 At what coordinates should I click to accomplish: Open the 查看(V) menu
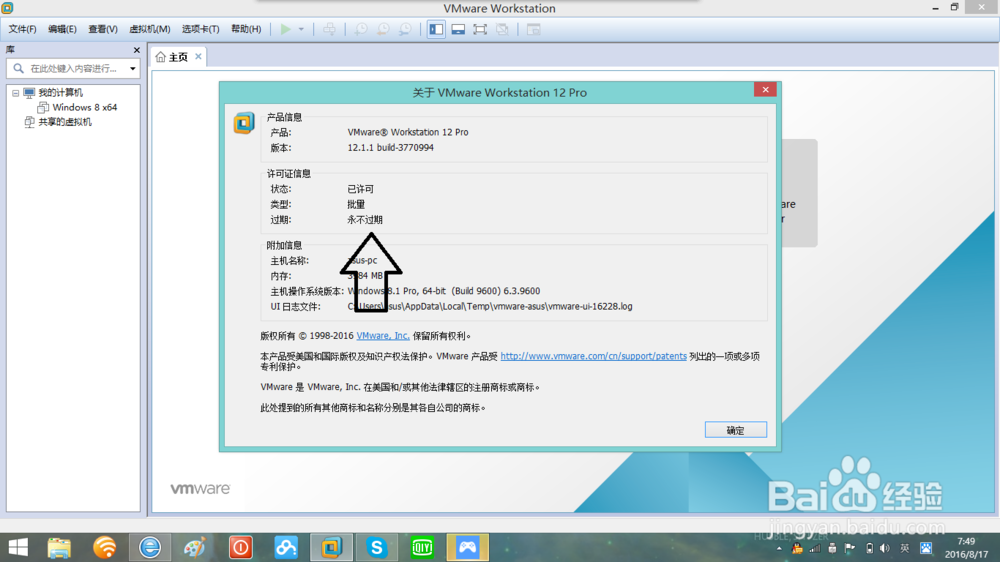[x=103, y=29]
